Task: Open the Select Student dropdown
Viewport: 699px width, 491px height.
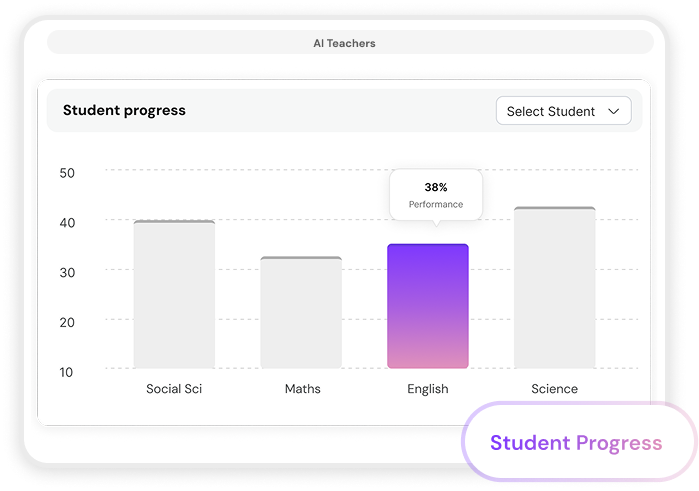Action: (563, 111)
